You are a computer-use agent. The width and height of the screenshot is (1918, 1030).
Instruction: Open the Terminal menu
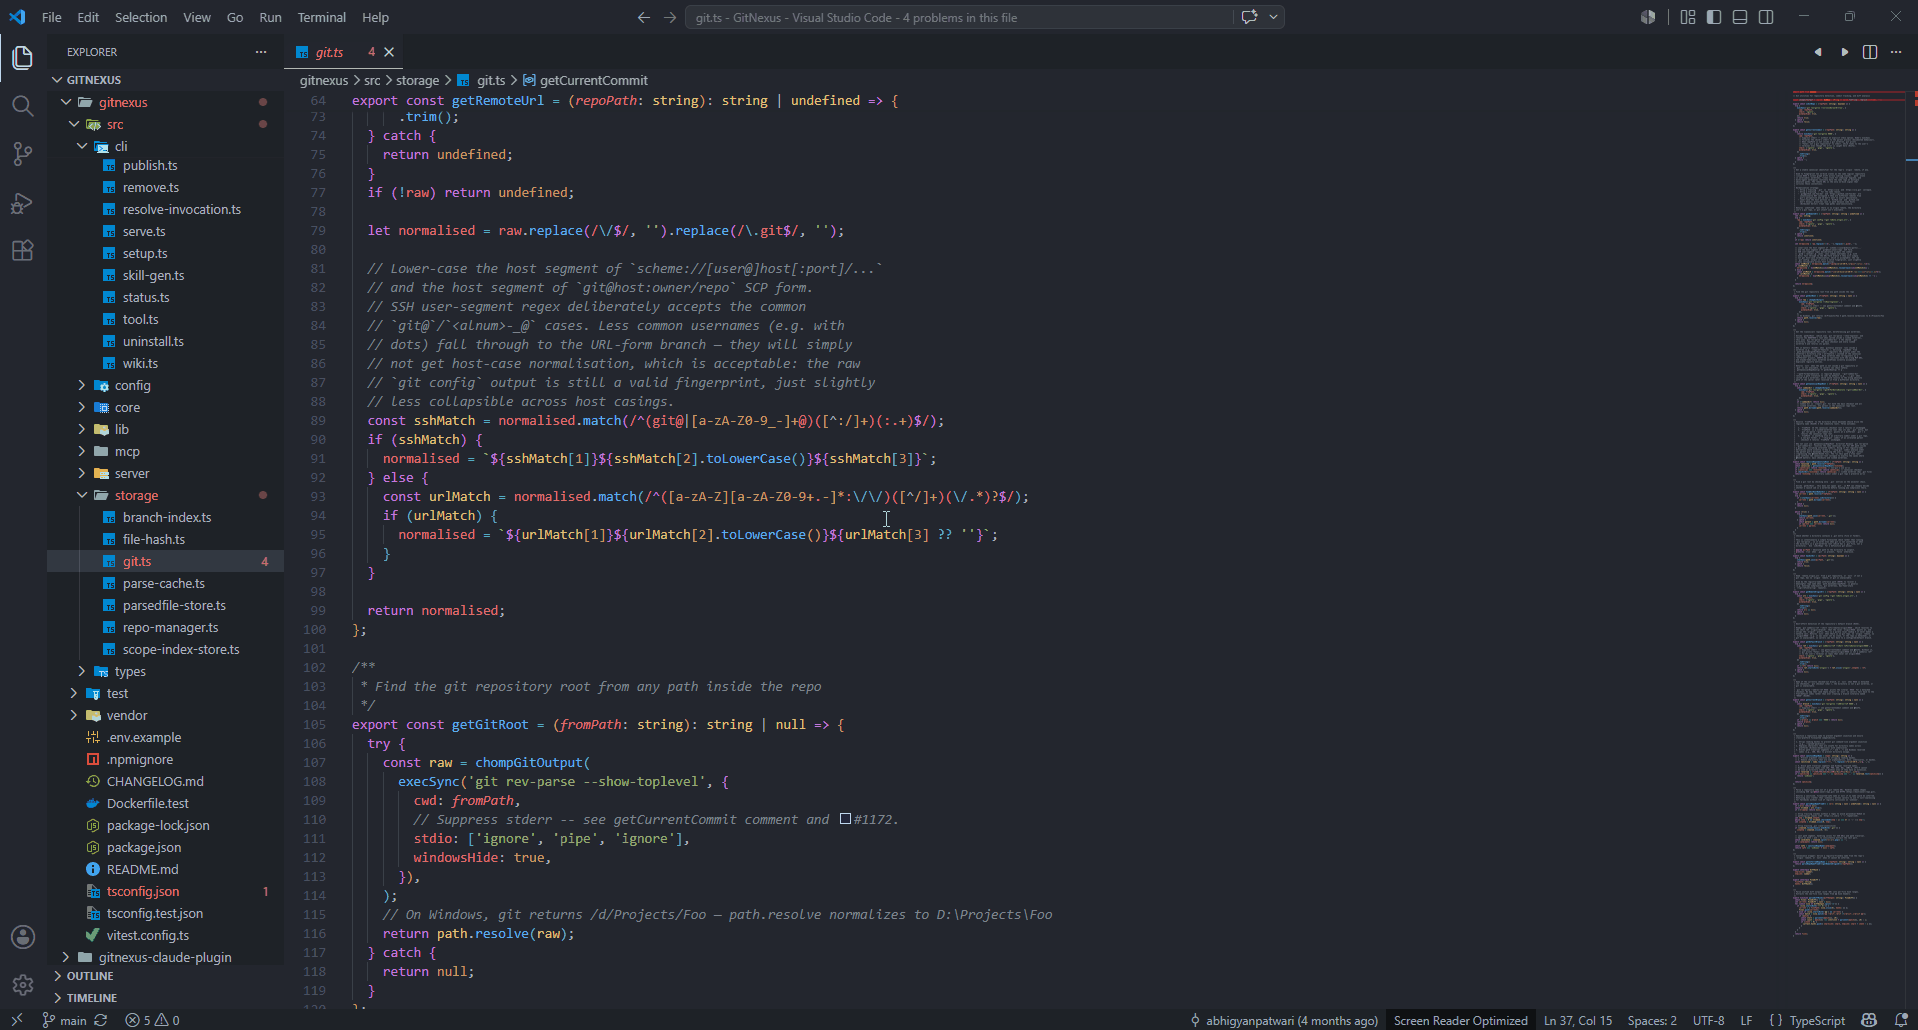[x=321, y=17]
